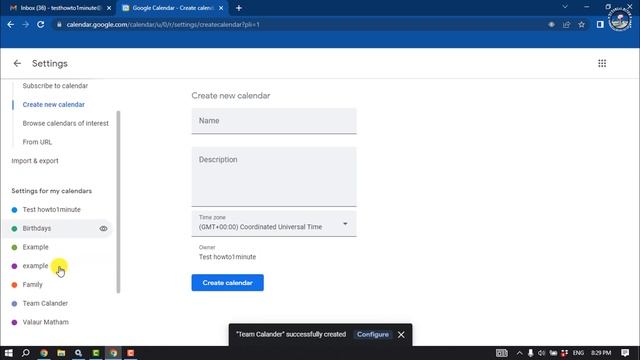Open File Explorer from the taskbar
Screen dimensions: 640x360
click(61, 353)
